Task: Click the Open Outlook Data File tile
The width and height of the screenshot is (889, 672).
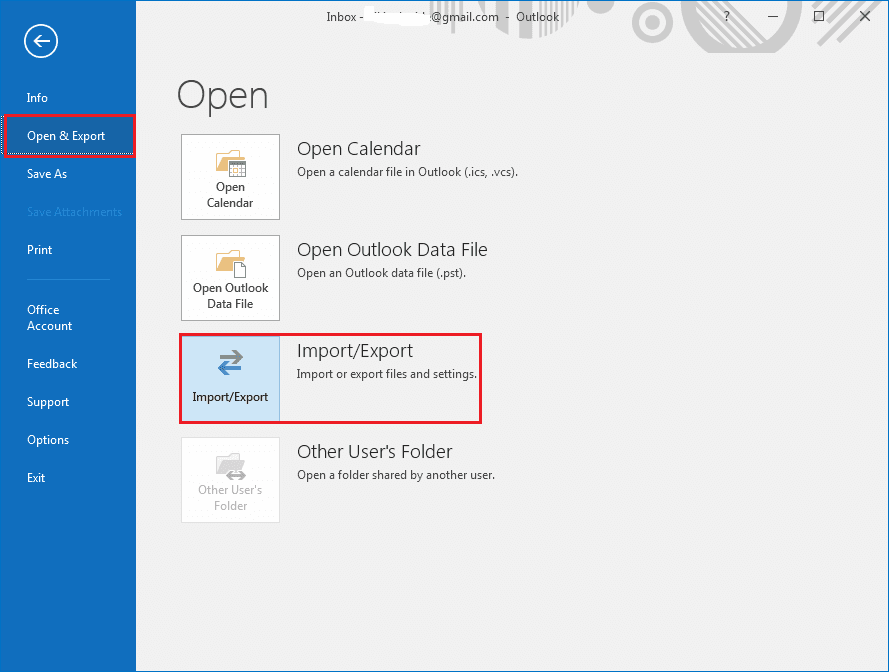Action: (x=230, y=278)
